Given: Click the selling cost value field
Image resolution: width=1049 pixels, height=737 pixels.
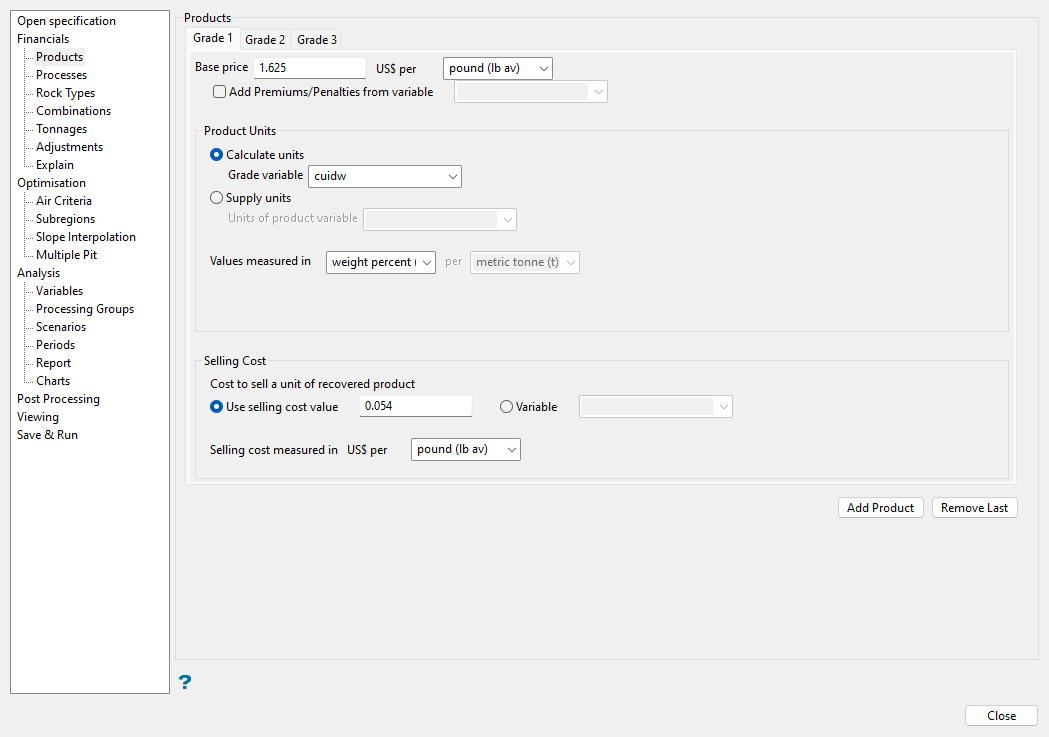Looking at the screenshot, I should pos(415,406).
